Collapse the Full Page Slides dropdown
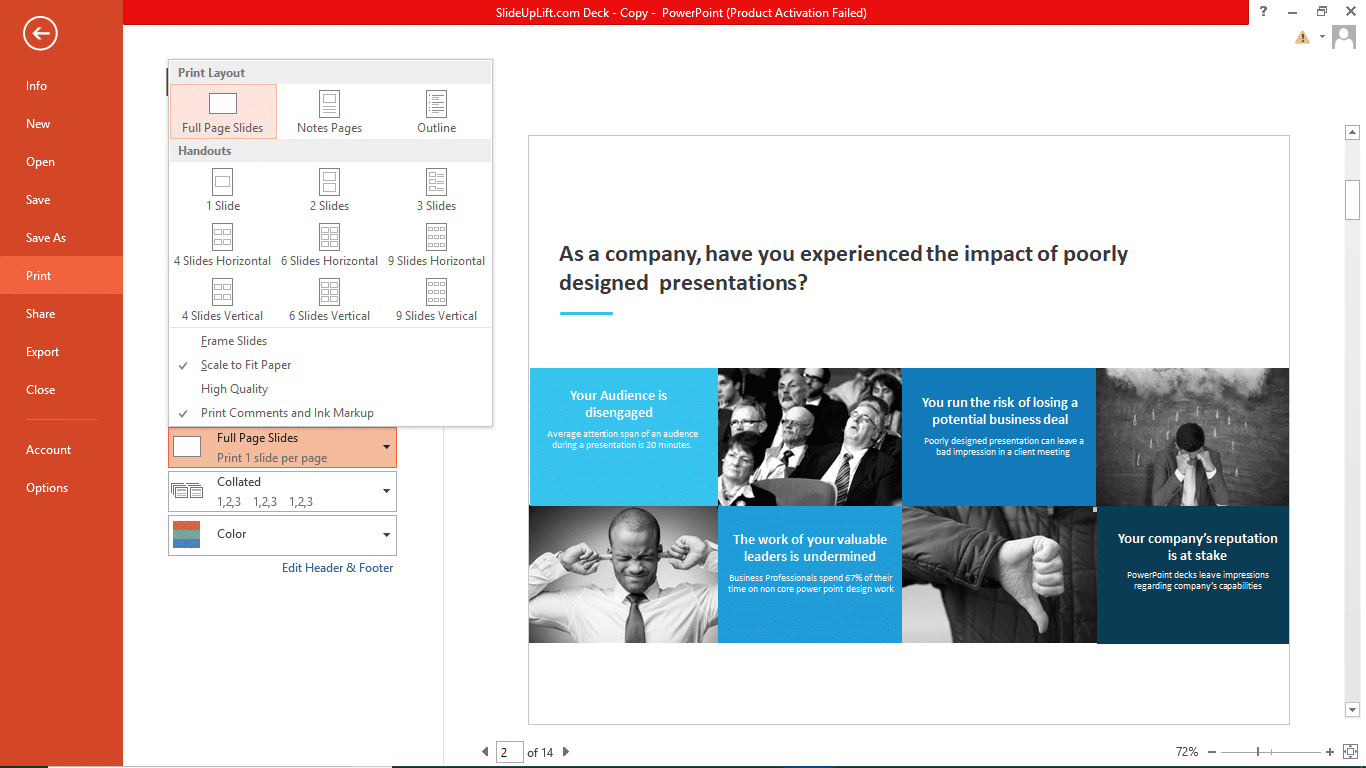The width and height of the screenshot is (1366, 768). 282,447
